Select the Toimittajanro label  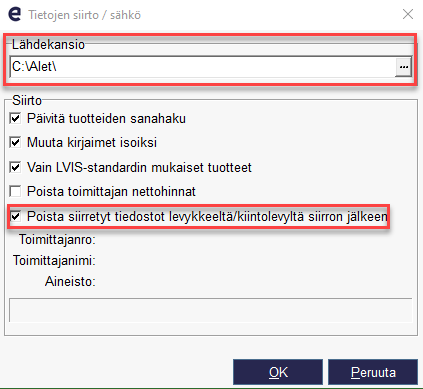57,240
